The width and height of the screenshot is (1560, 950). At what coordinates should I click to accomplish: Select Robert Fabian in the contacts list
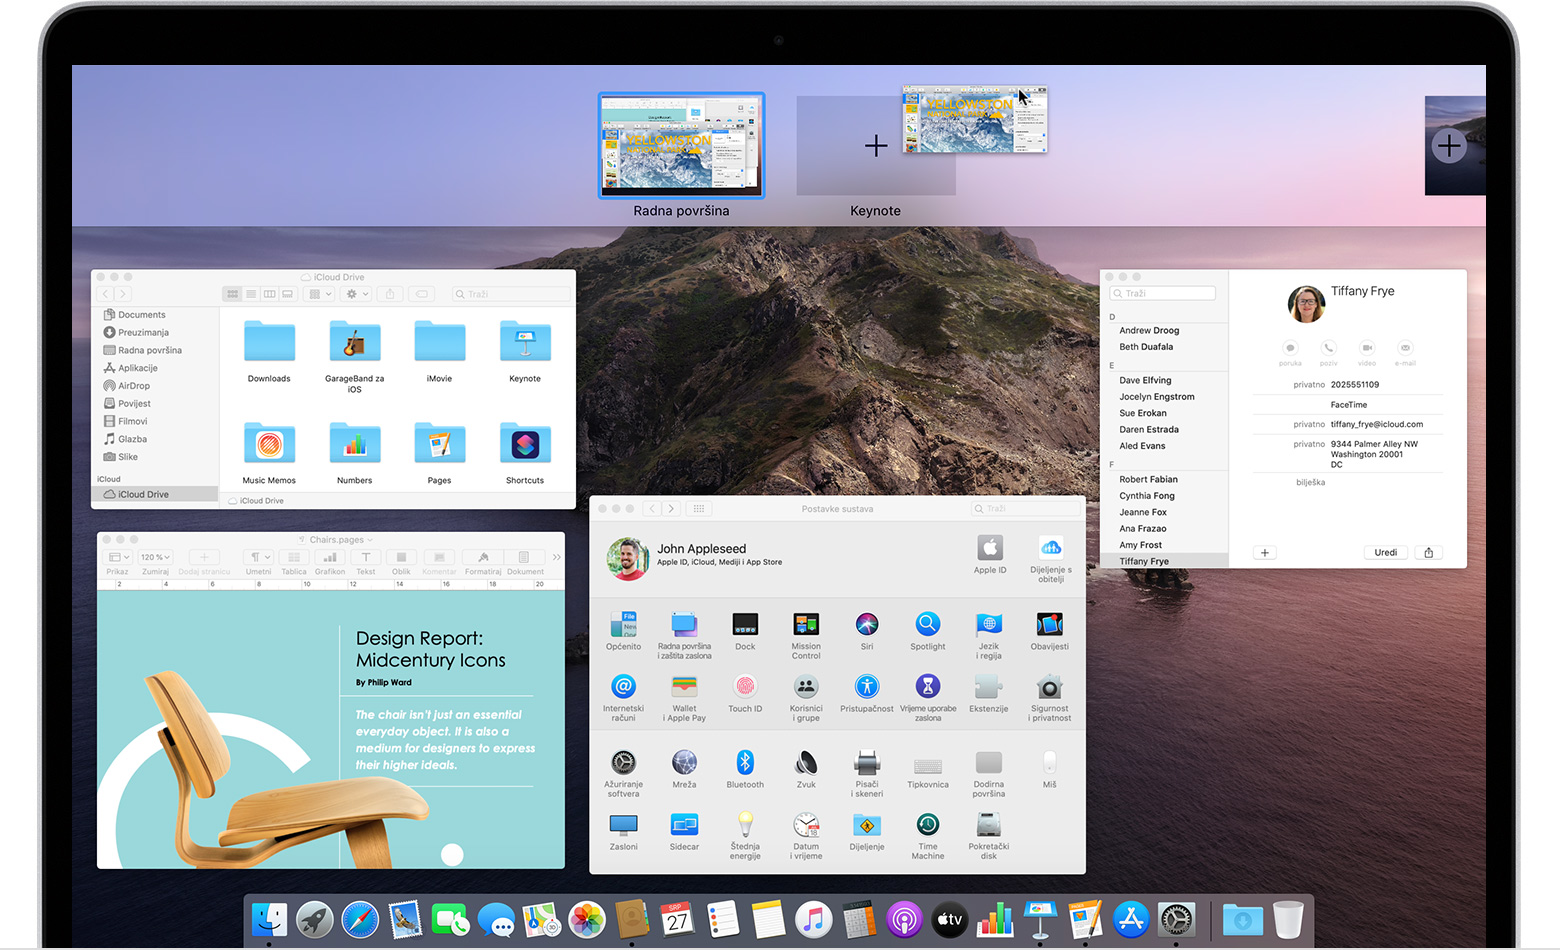(1148, 479)
